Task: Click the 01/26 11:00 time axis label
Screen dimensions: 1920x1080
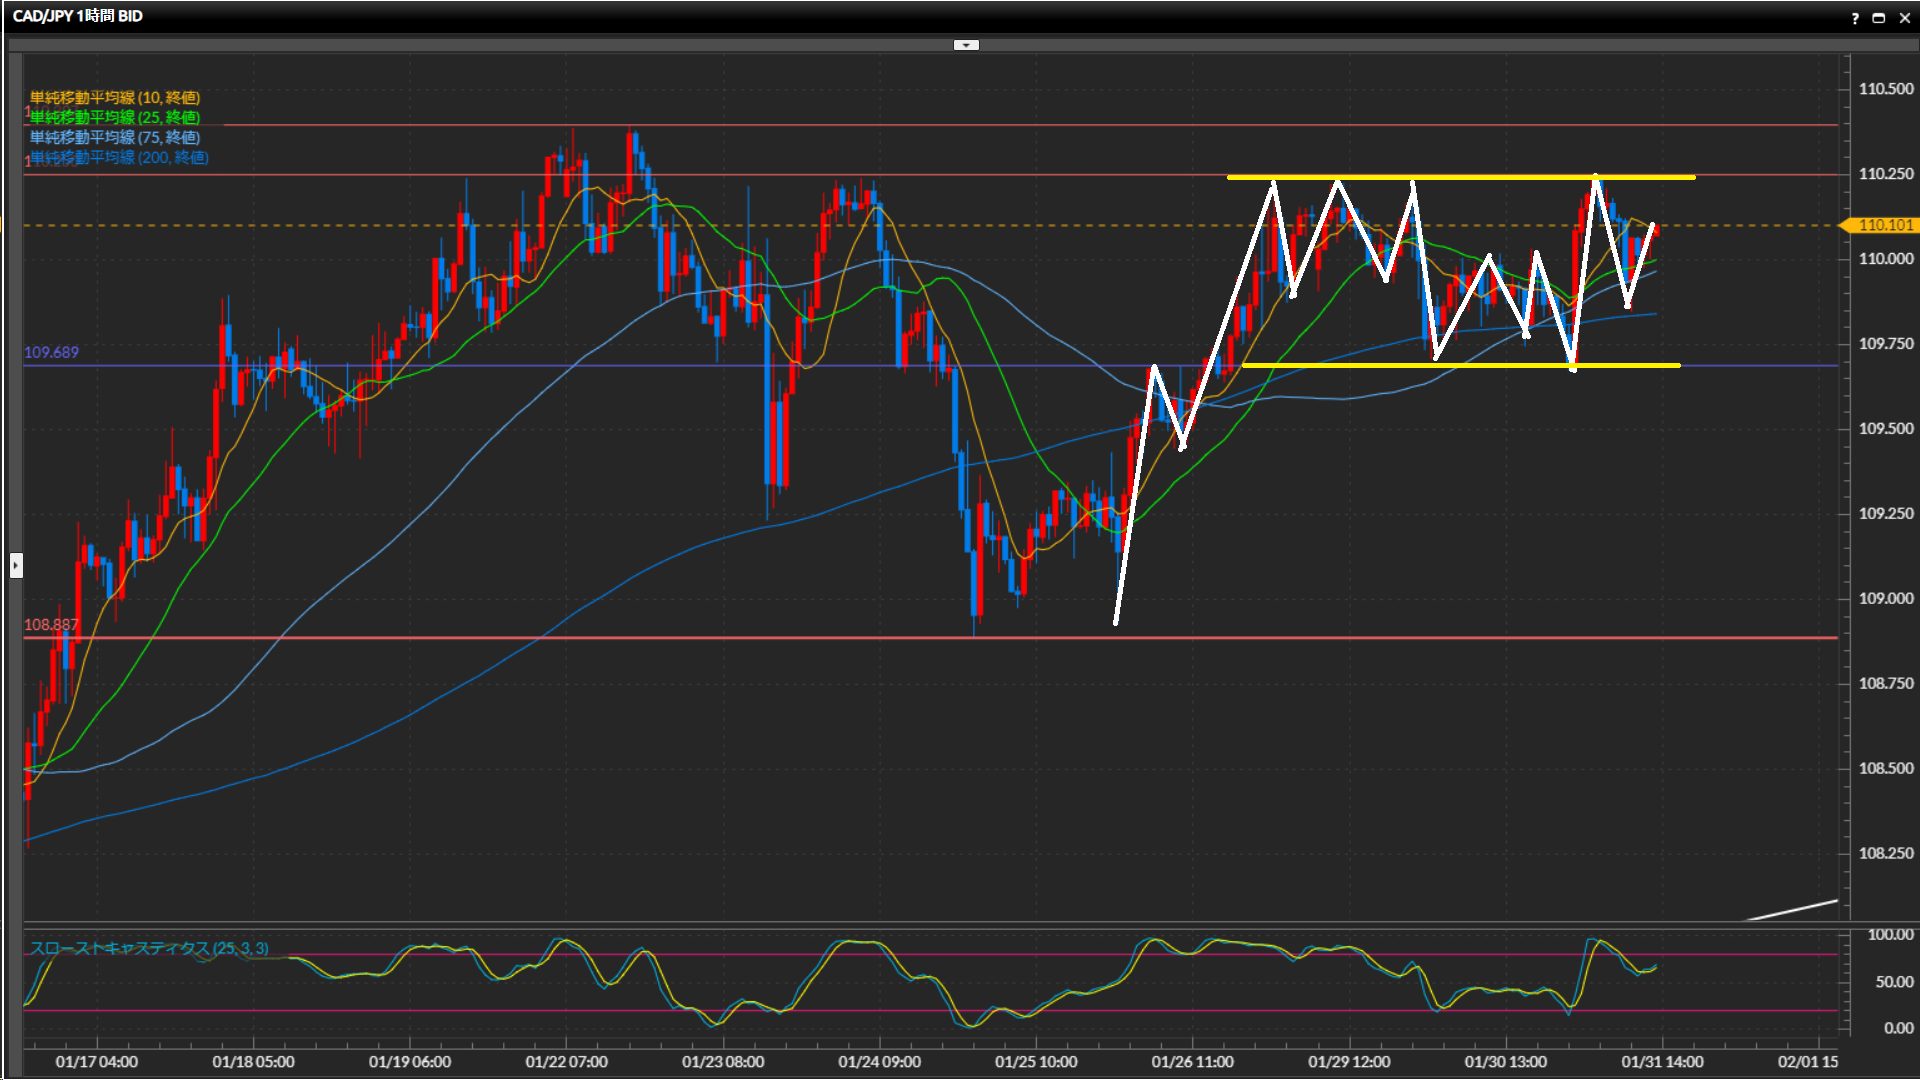Action: [x=1192, y=1062]
